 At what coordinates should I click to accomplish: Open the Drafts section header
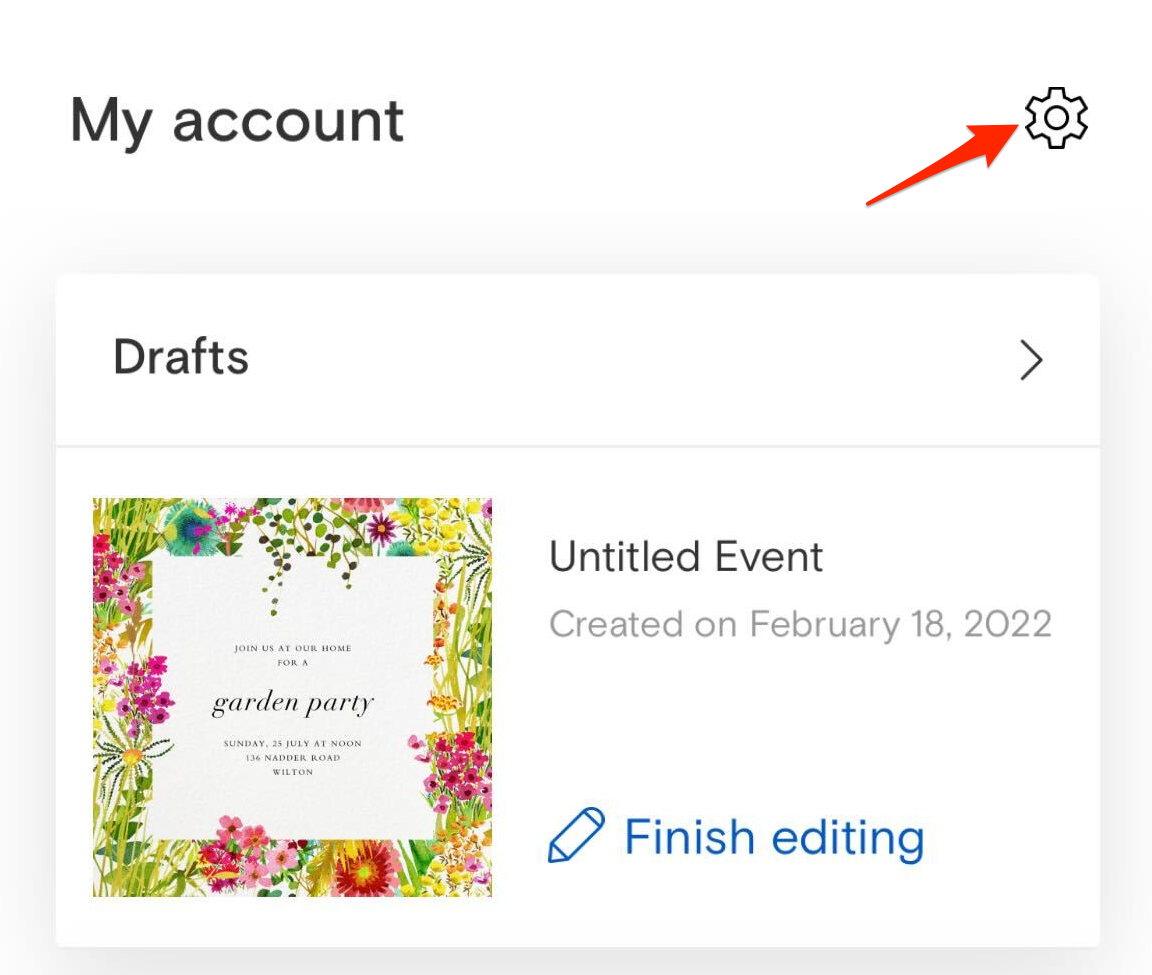click(x=577, y=360)
